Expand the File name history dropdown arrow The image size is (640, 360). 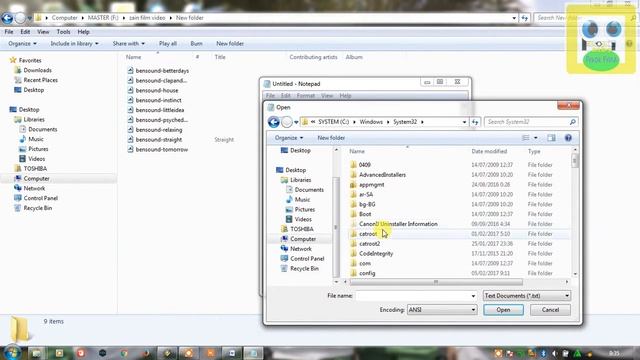tap(473, 296)
